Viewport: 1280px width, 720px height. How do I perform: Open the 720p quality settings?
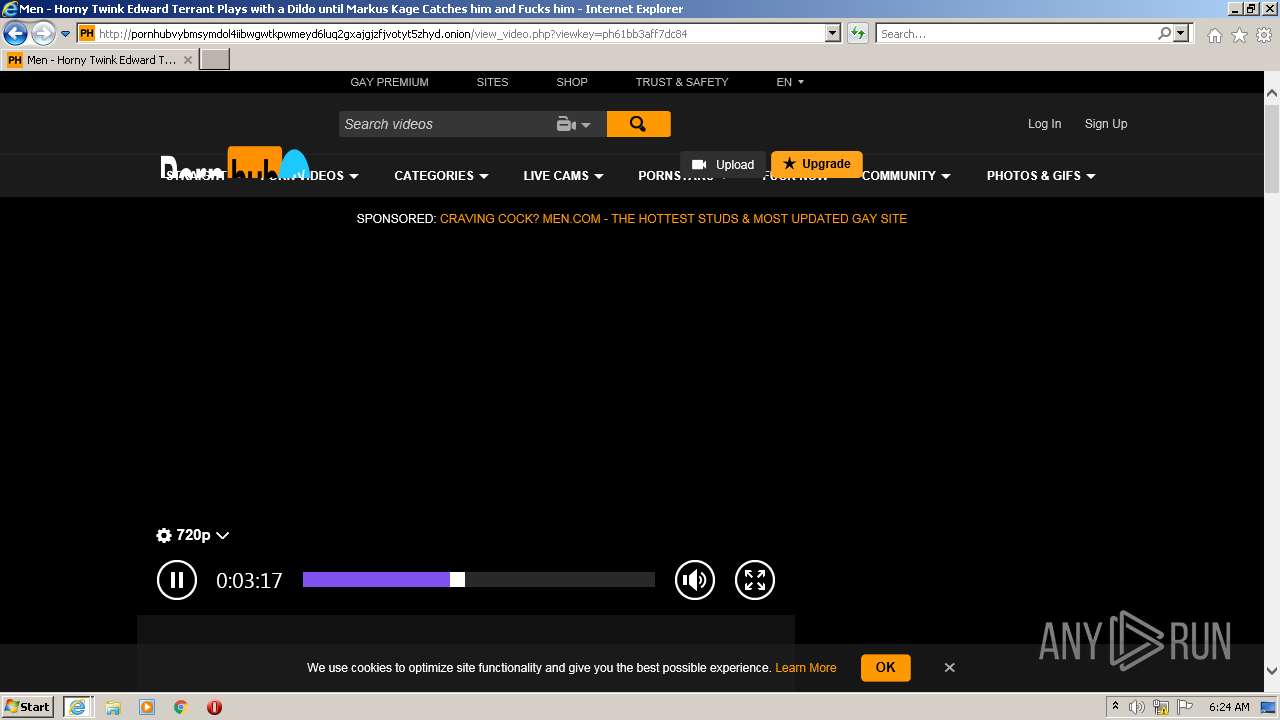193,535
